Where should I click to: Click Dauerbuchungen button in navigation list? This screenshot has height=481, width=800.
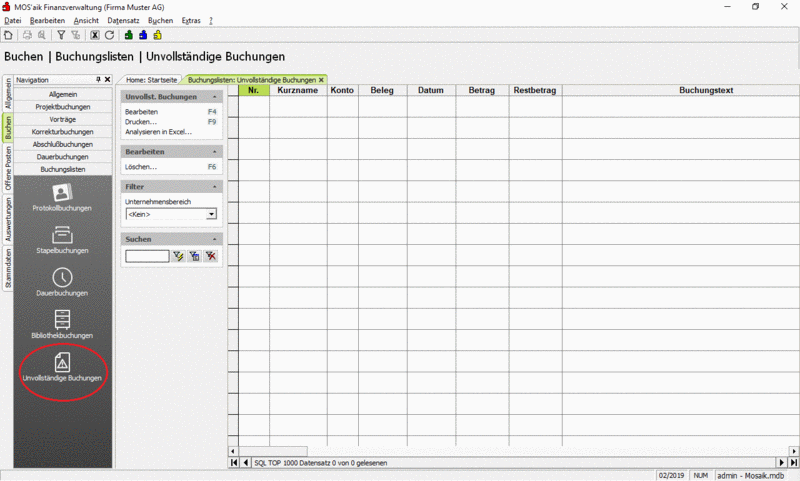point(63,157)
